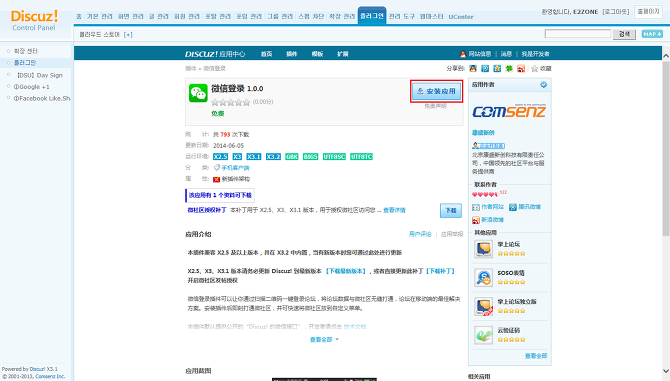Click the [+] next to cloud store
Screen dimensions: 670x381
click(128, 35)
